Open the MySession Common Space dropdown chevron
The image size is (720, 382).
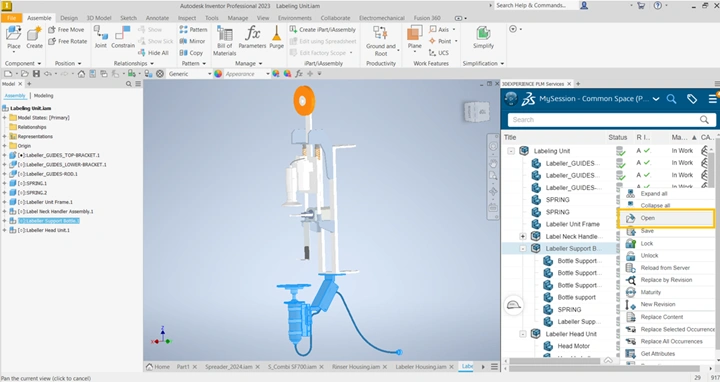656,99
